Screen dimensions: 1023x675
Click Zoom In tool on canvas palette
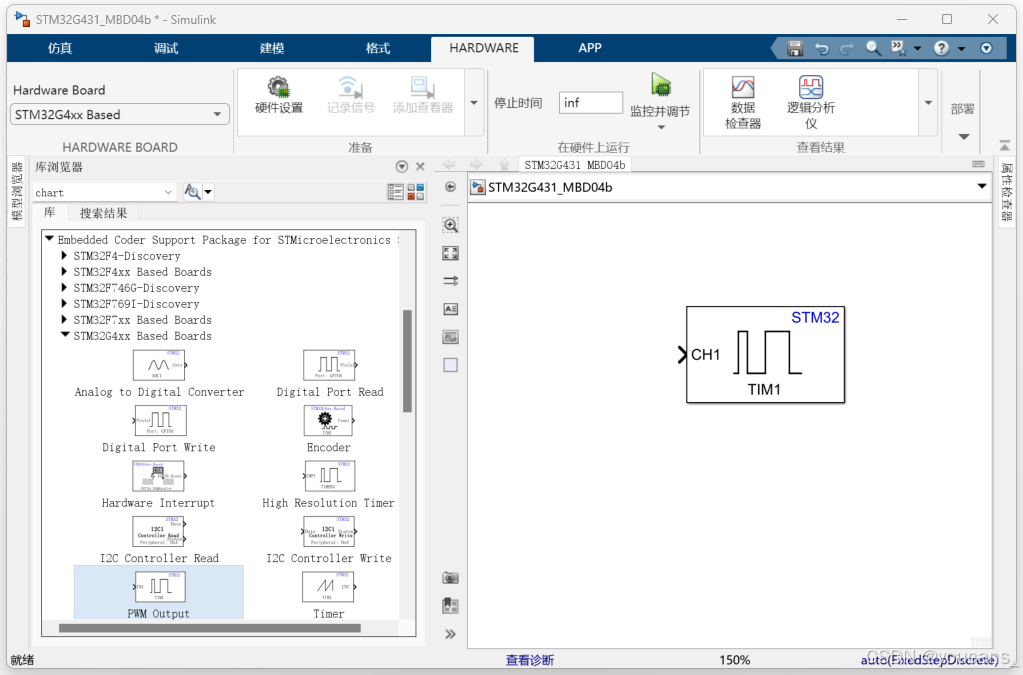[x=450, y=226]
